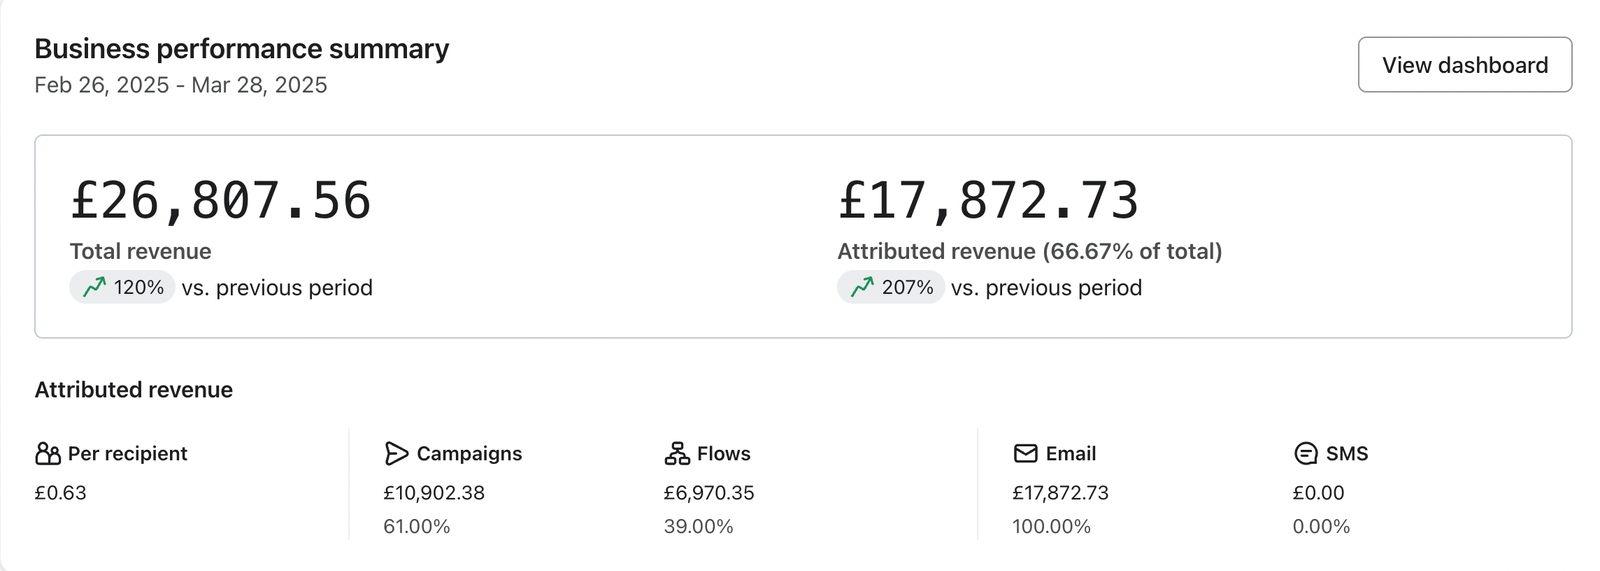Click the Flows diagram icon
This screenshot has height=571, width=1600.
point(677,454)
